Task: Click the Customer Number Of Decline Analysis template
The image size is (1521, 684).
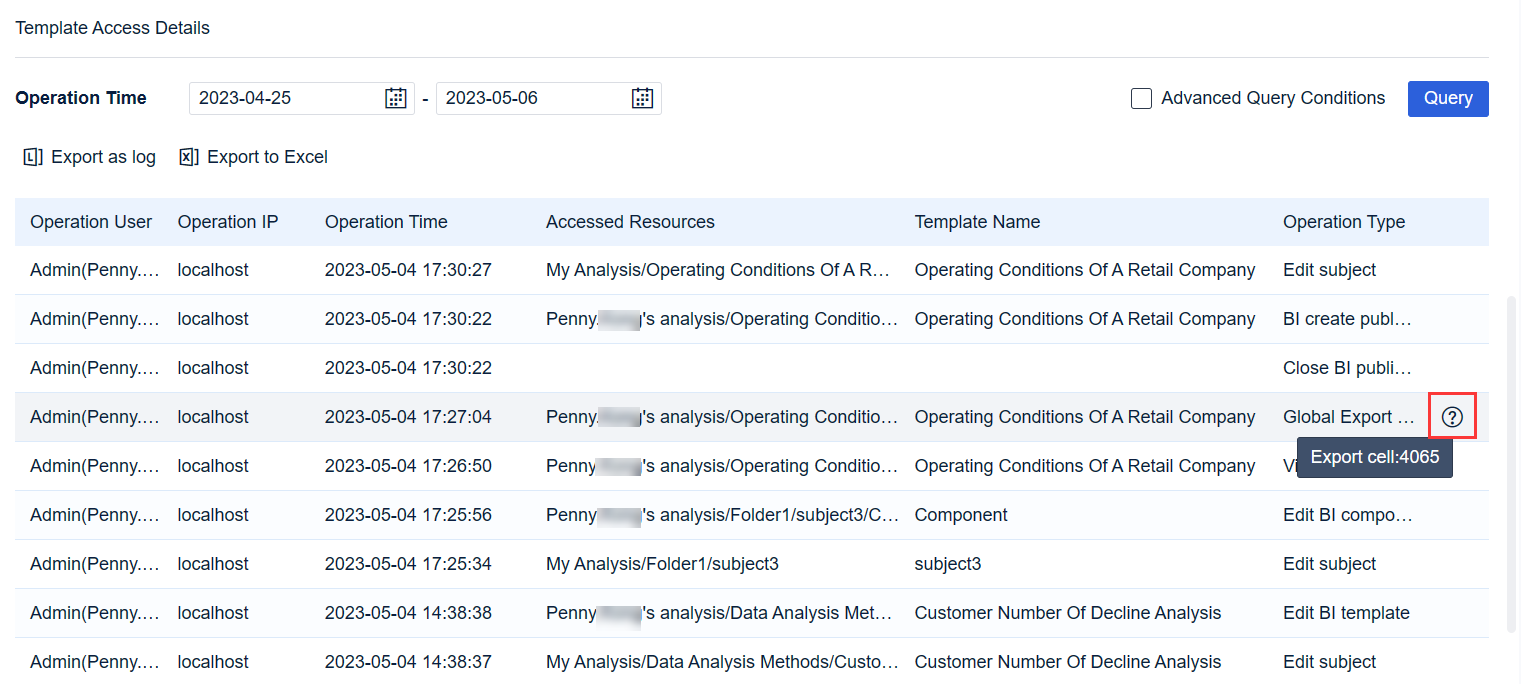Action: 1068,612
